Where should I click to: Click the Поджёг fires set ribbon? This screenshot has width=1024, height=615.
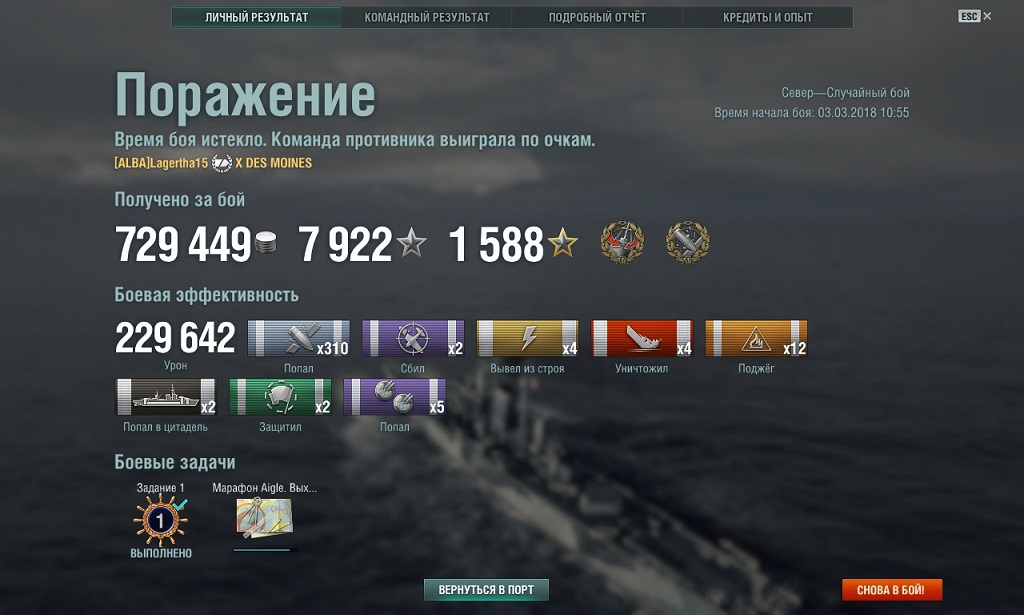pyautogui.click(x=756, y=338)
